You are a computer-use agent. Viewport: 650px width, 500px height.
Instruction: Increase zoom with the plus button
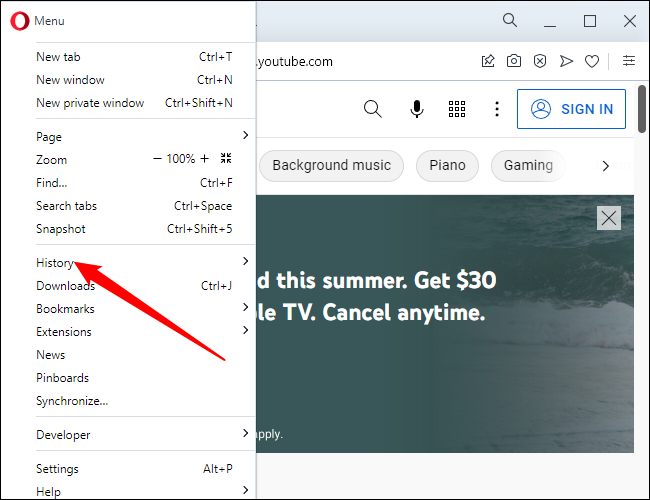205,159
